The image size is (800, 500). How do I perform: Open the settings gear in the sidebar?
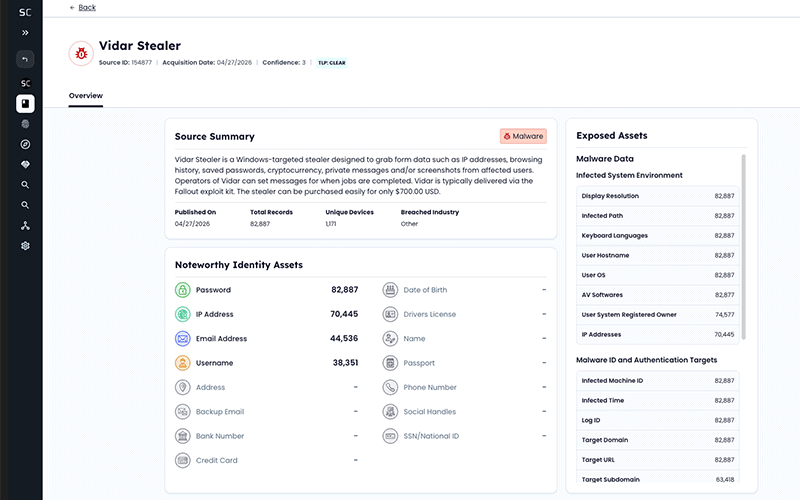25,246
